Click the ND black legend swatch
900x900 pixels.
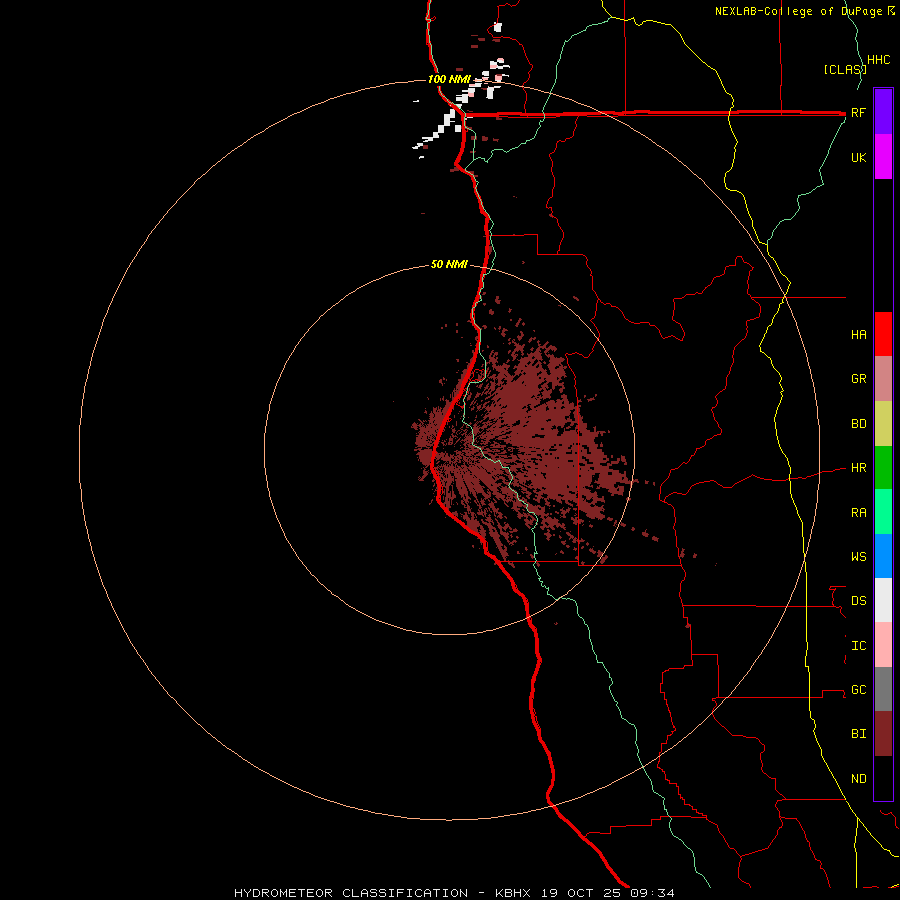[883, 778]
